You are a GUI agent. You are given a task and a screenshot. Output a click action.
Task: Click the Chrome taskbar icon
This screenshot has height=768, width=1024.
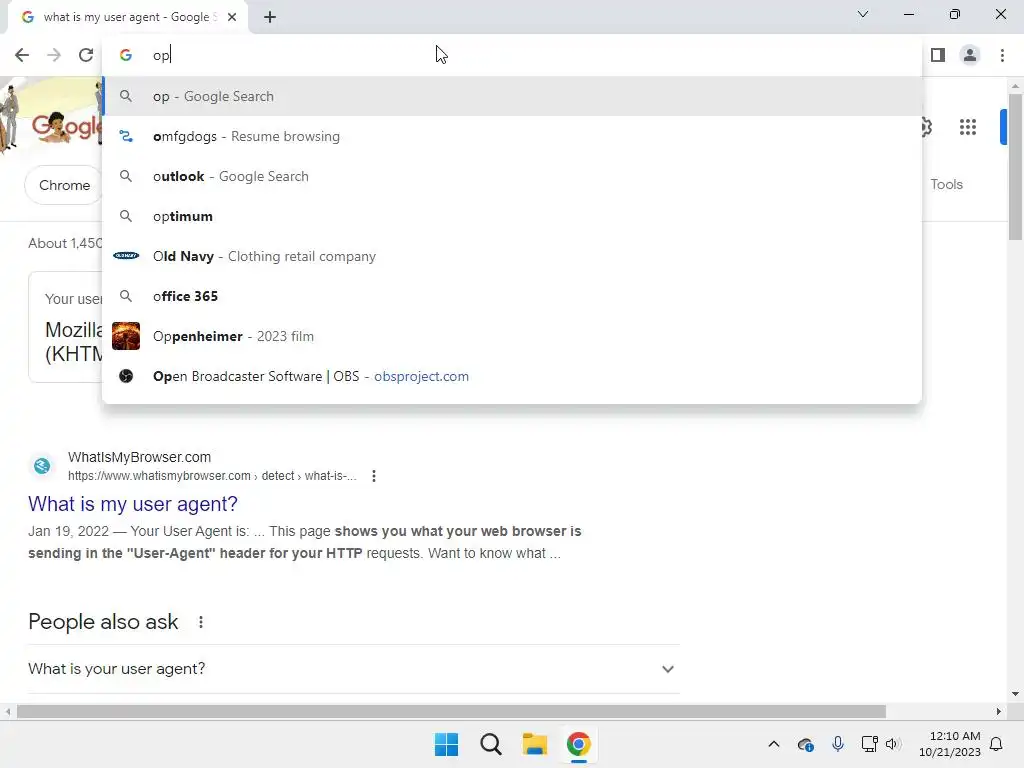tap(579, 744)
